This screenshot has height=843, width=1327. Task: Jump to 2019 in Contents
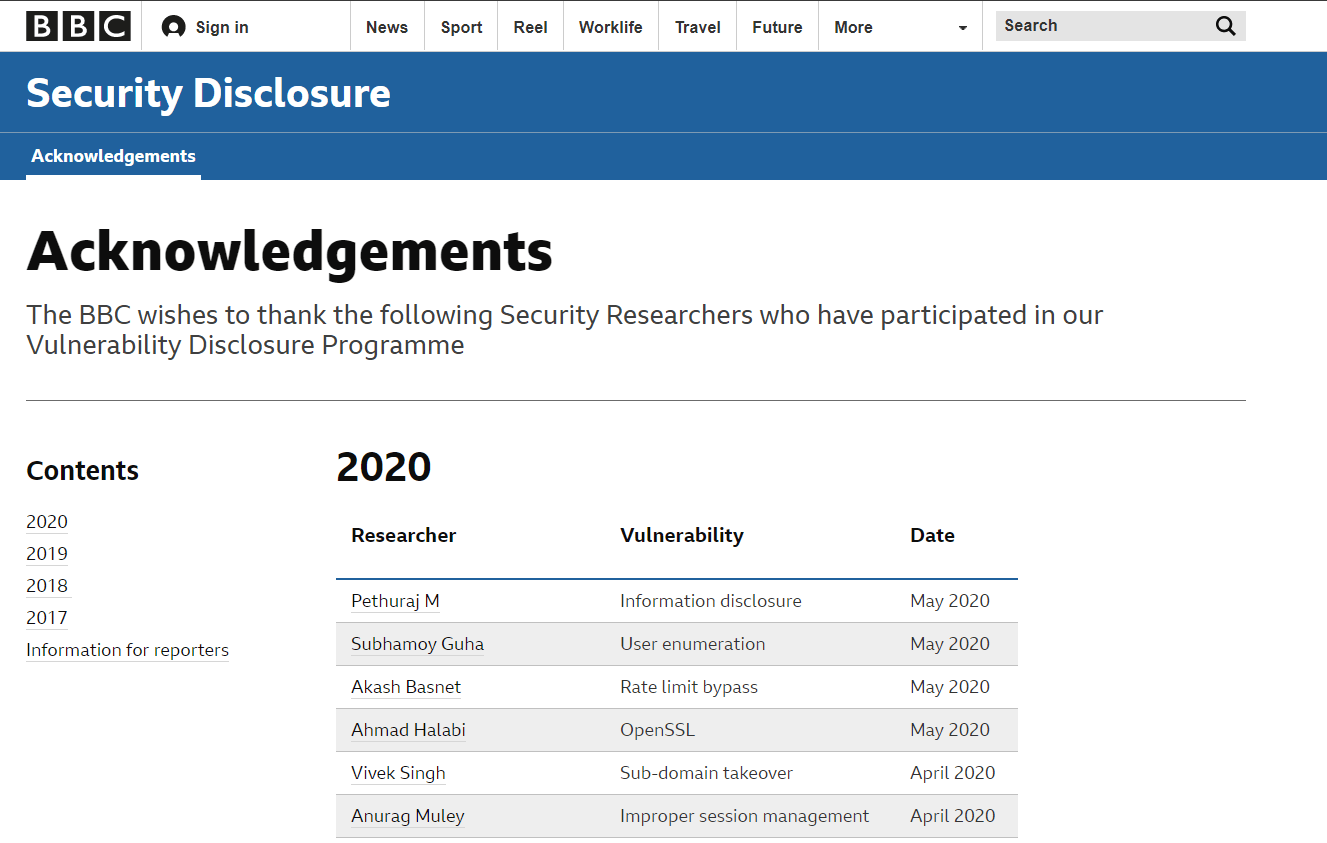point(47,554)
